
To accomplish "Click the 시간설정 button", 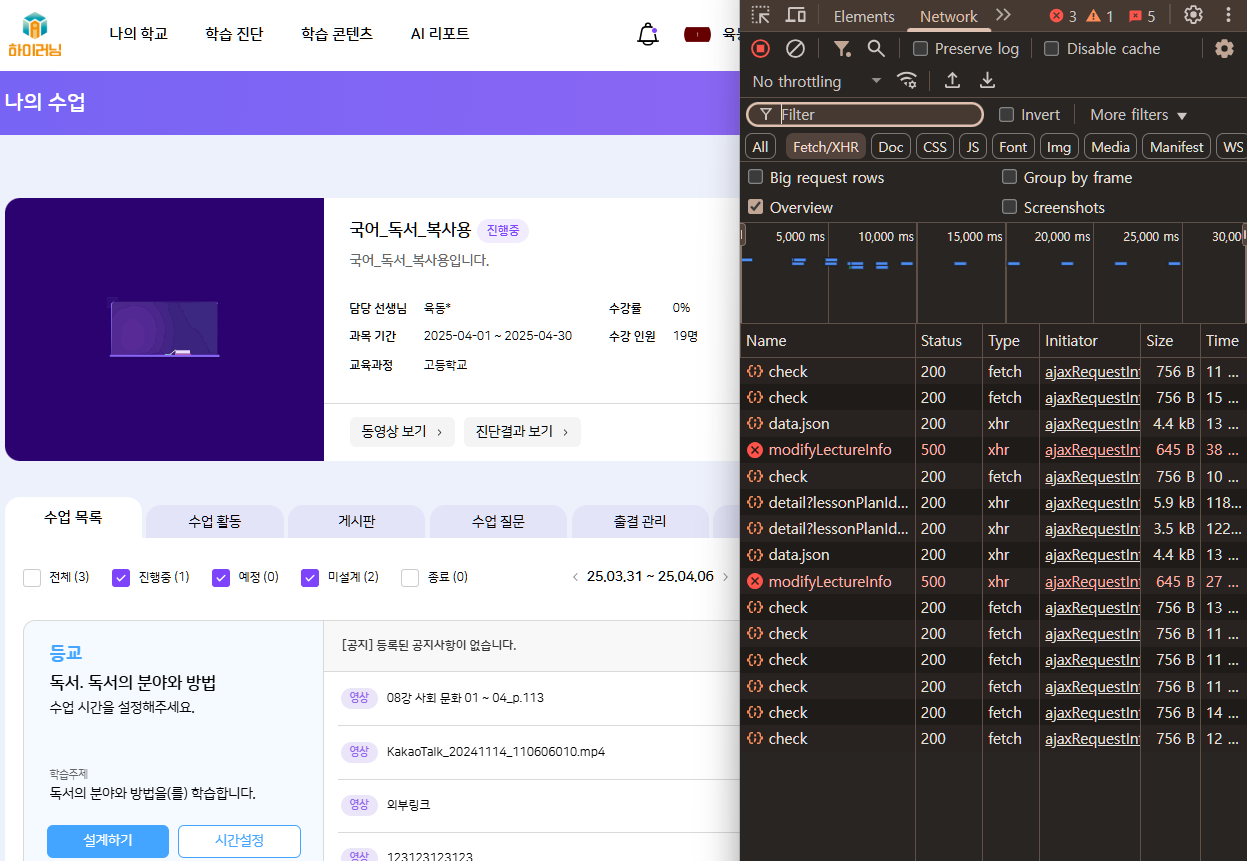I will click(239, 840).
